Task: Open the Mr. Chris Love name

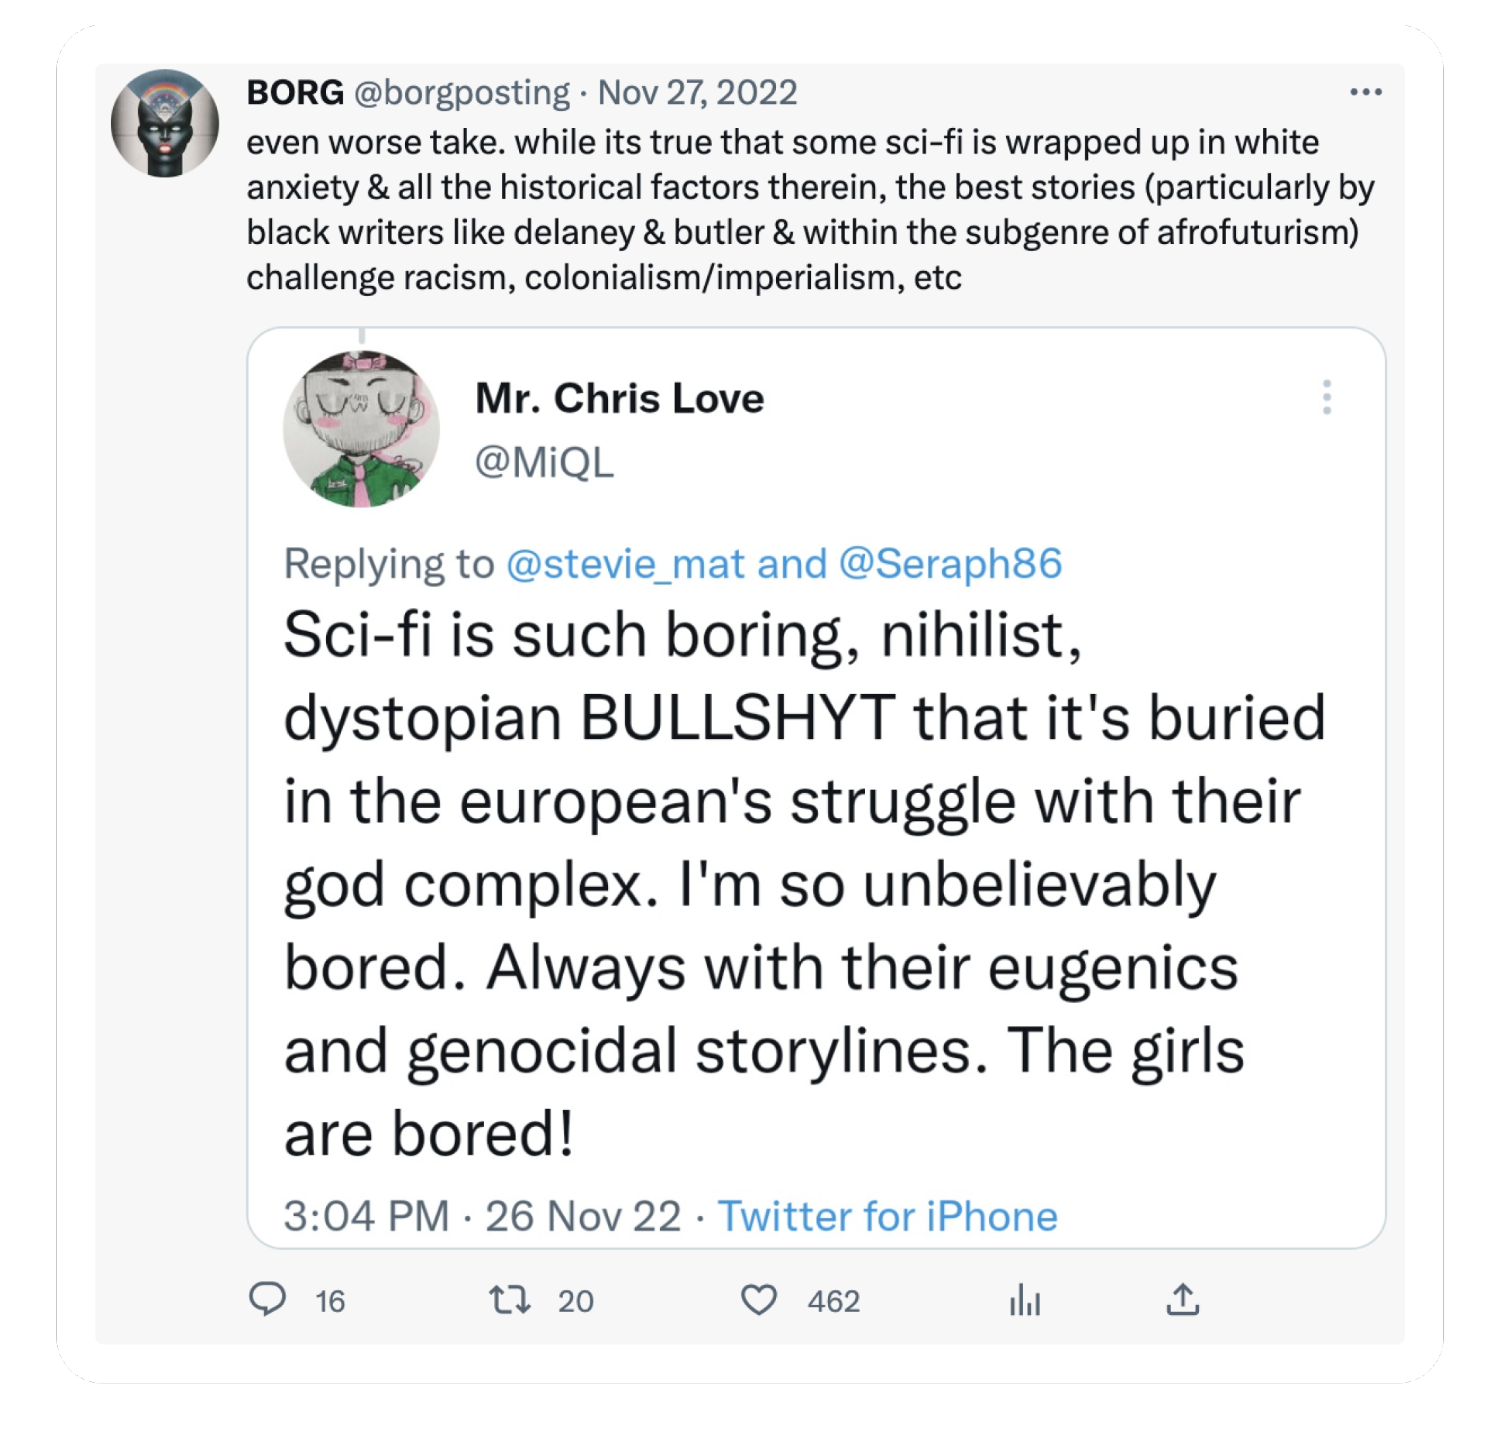Action: pyautogui.click(x=620, y=398)
